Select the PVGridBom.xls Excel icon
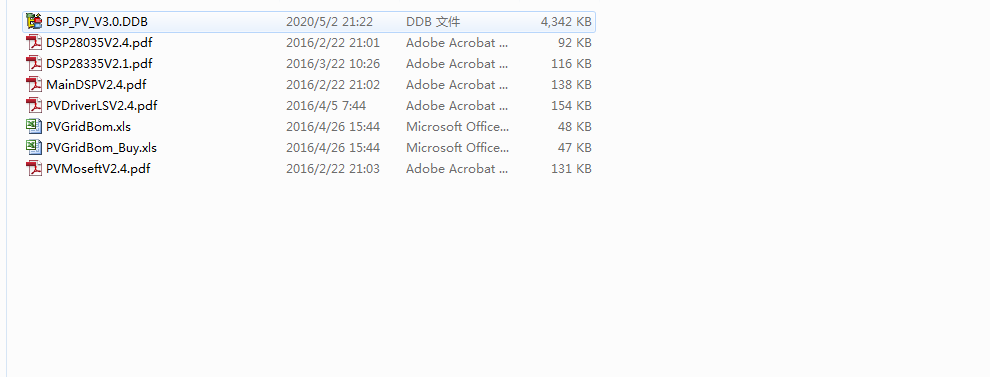990x377 pixels. click(34, 126)
